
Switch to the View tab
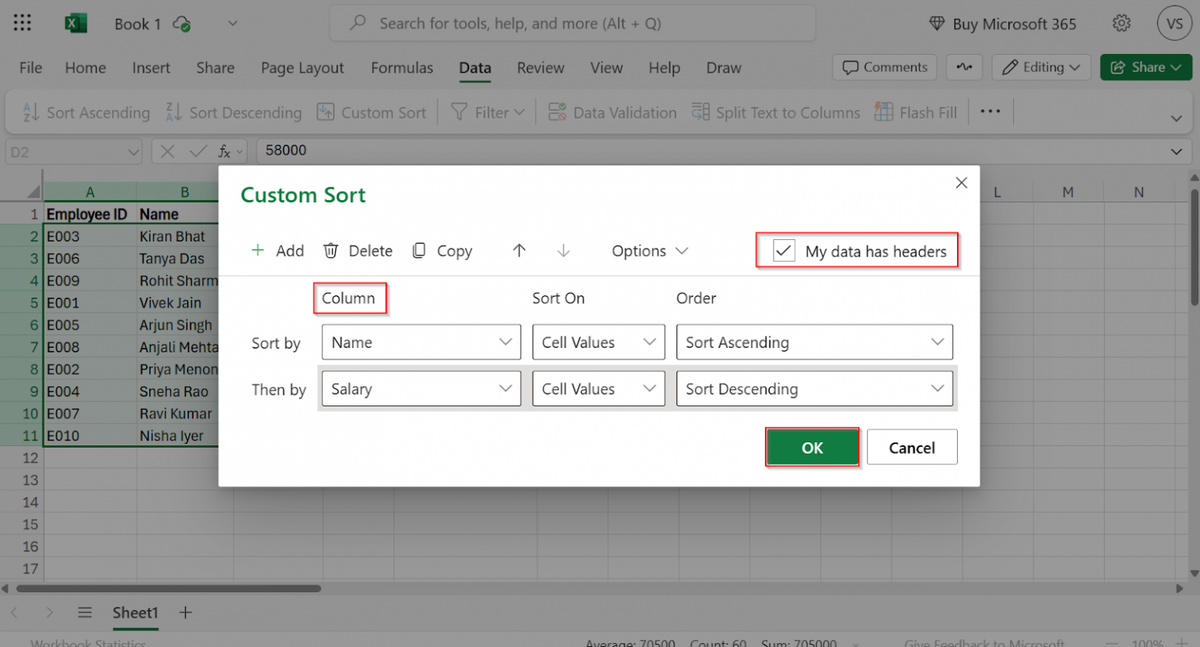607,67
